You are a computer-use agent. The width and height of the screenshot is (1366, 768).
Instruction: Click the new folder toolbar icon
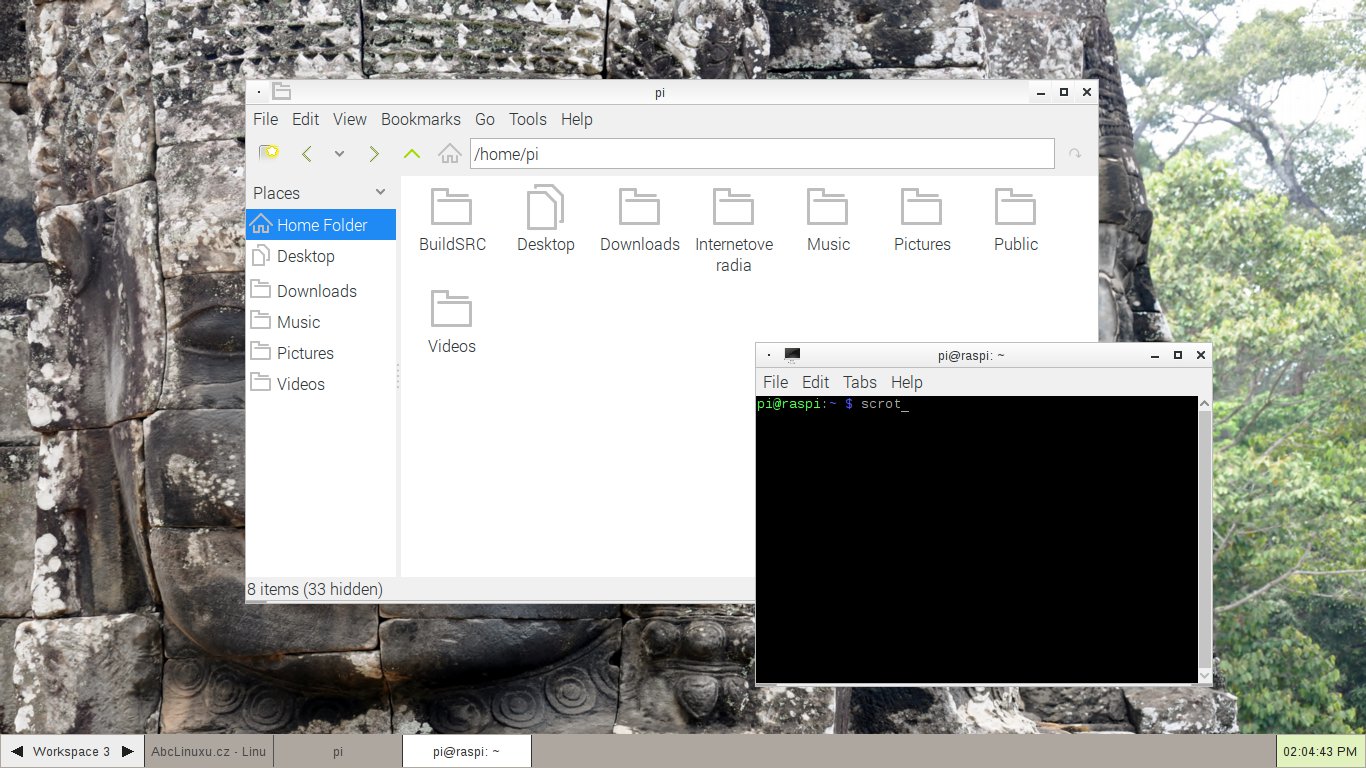click(269, 153)
